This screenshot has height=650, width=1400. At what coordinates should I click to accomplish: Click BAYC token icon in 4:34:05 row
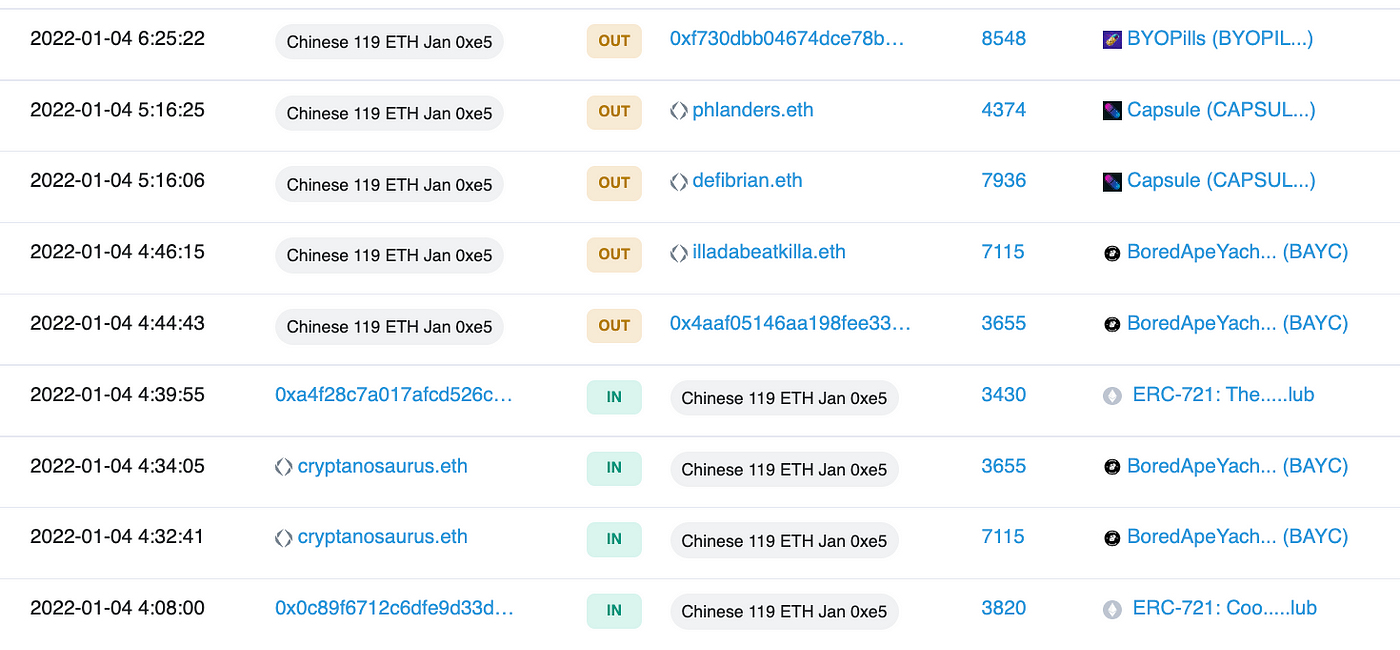(1112, 467)
